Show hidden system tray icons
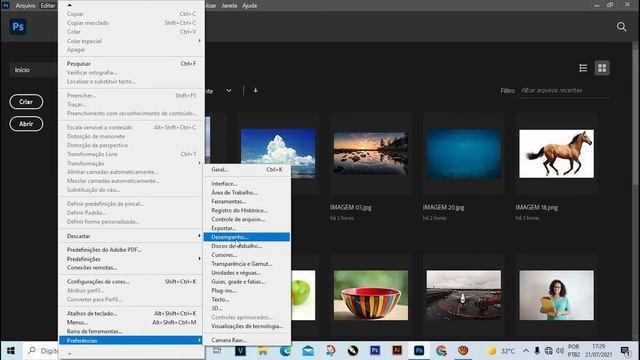 (526, 351)
